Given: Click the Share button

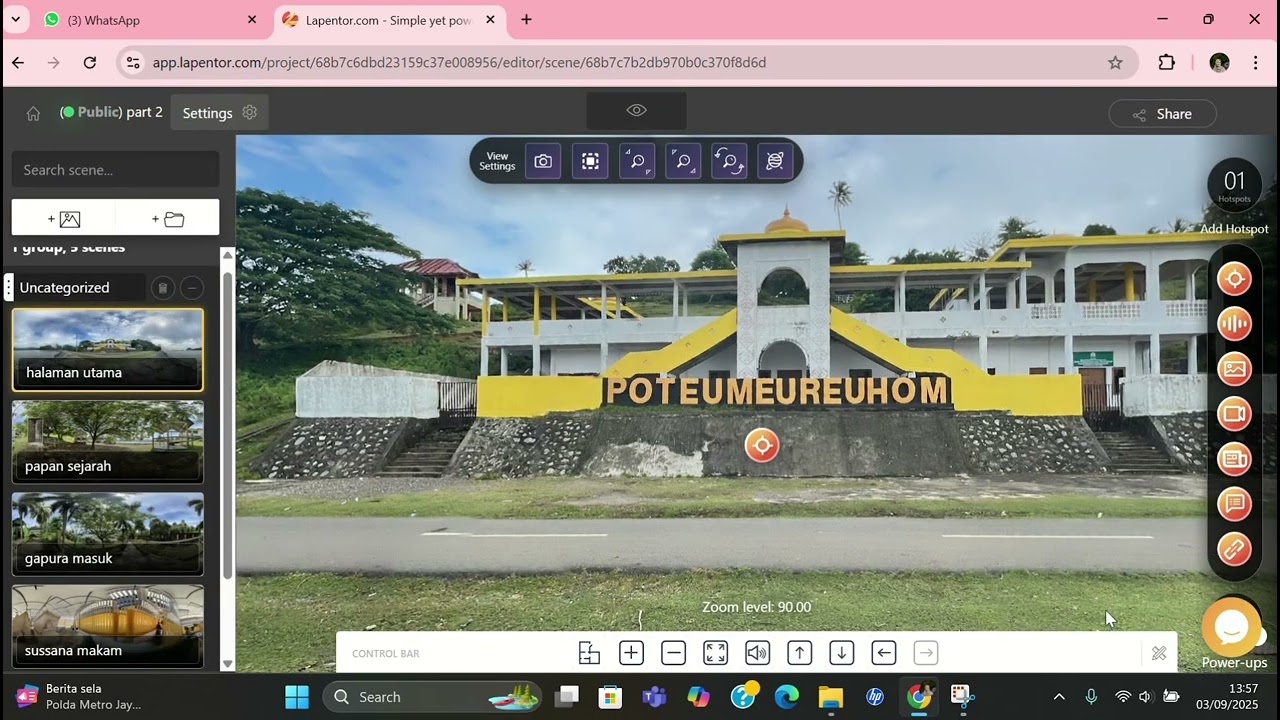Looking at the screenshot, I should coord(1162,114).
